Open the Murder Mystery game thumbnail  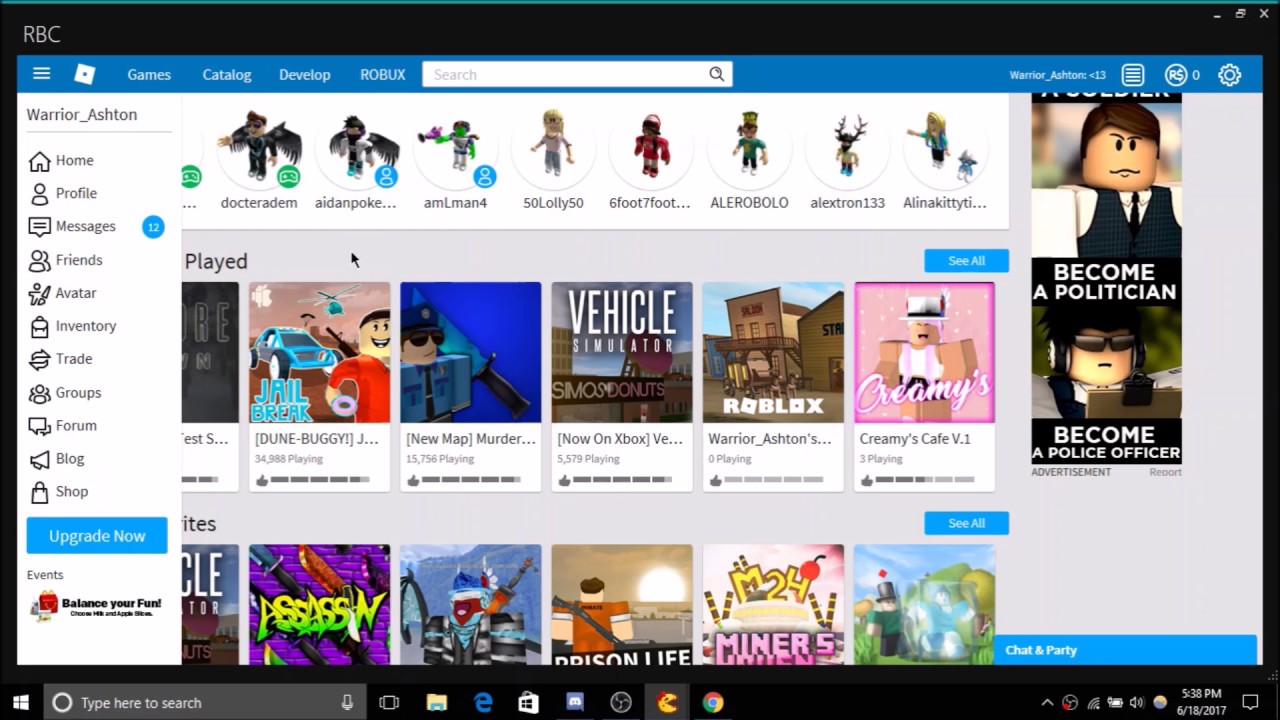(x=470, y=352)
